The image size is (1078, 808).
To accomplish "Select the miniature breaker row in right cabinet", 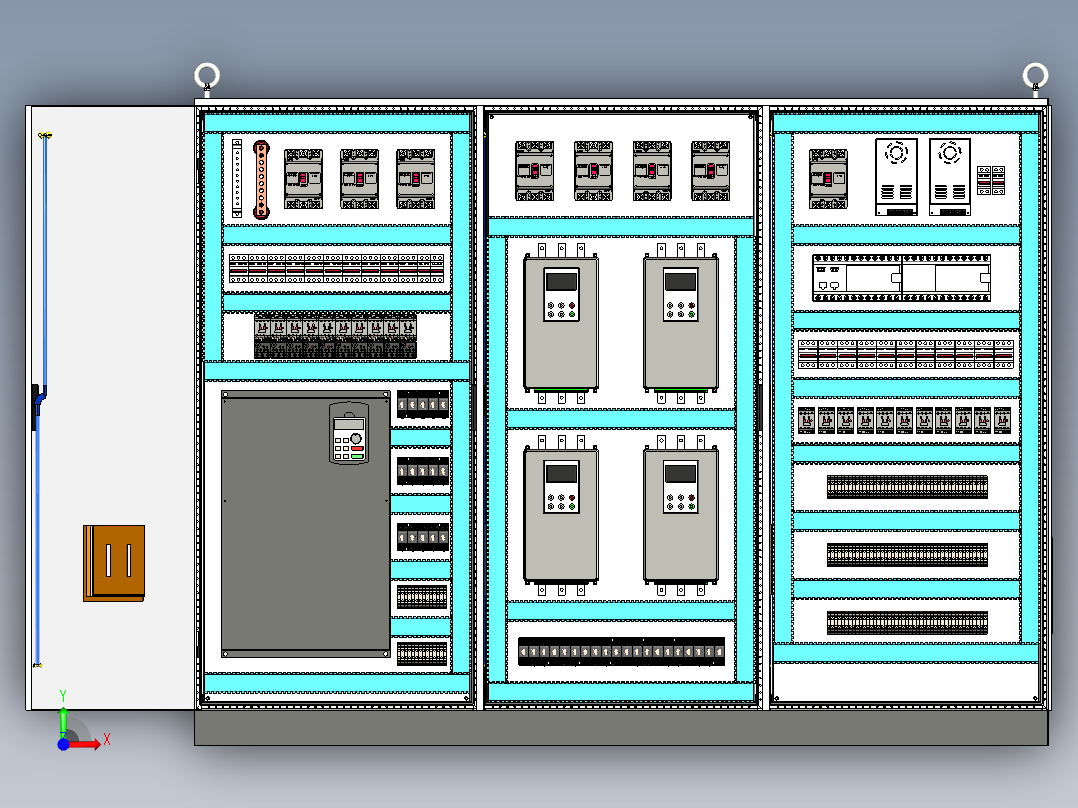I will pyautogui.click(x=906, y=354).
